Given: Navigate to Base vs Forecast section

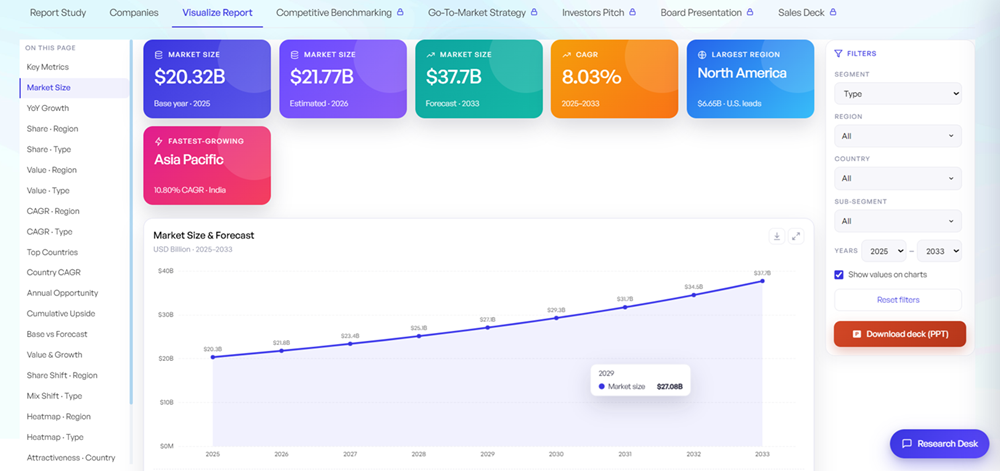Looking at the screenshot, I should 57,334.
